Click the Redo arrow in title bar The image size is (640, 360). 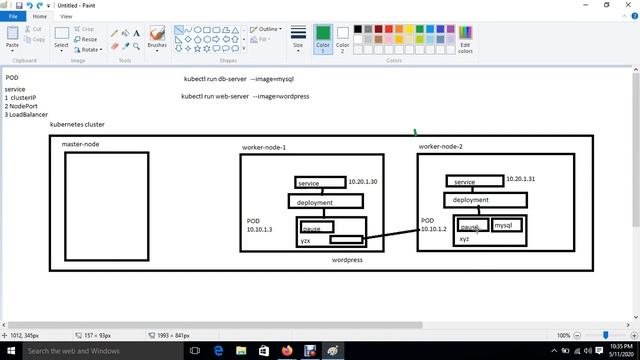click(40, 5)
